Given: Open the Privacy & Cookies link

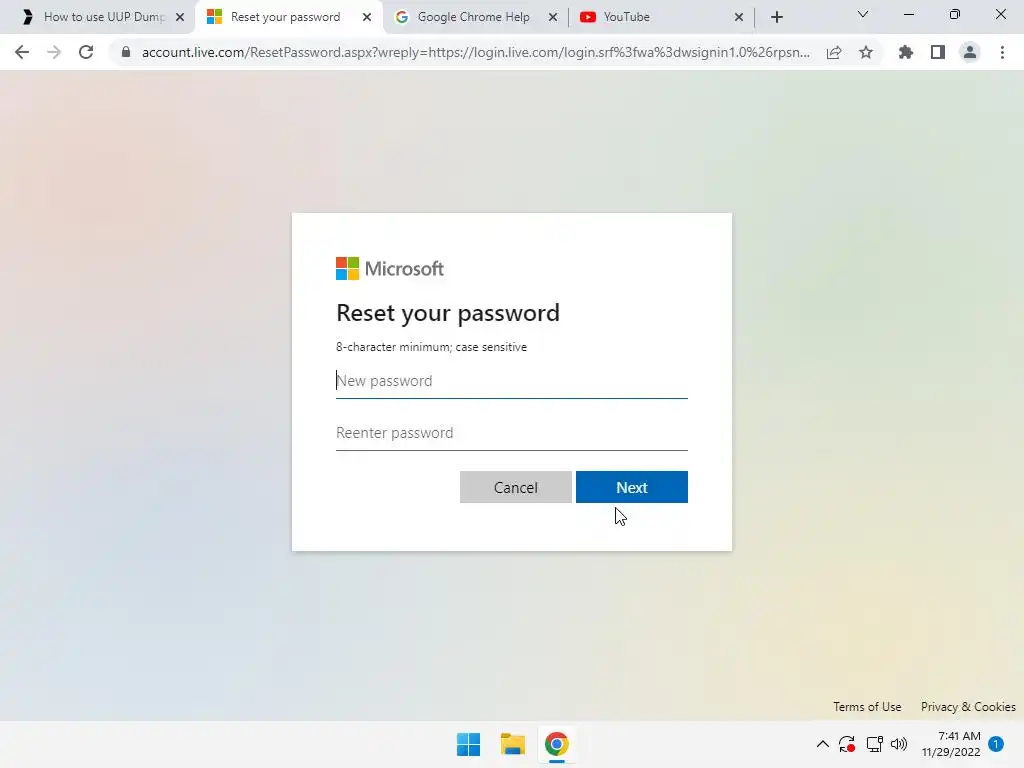Looking at the screenshot, I should point(968,707).
